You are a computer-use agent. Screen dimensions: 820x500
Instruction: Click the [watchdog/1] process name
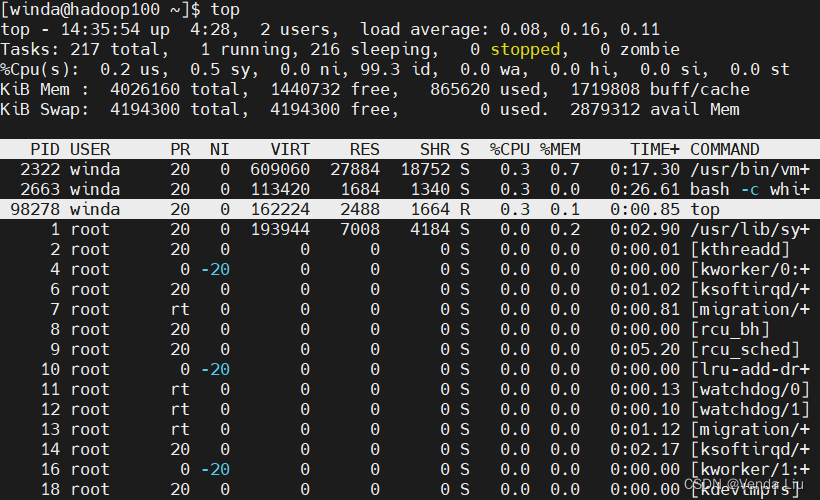point(750,410)
